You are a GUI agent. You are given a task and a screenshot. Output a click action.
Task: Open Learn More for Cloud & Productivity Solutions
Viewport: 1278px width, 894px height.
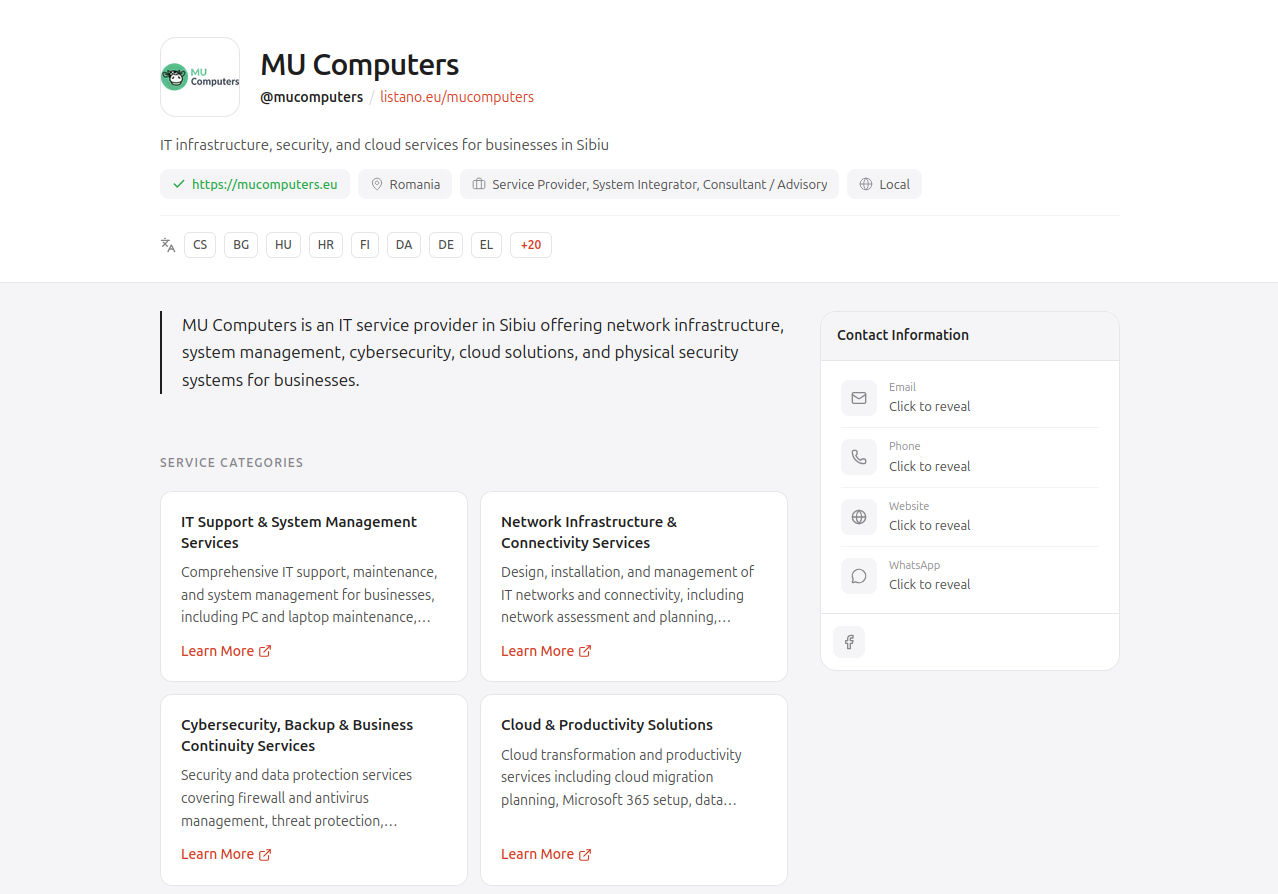tap(546, 854)
